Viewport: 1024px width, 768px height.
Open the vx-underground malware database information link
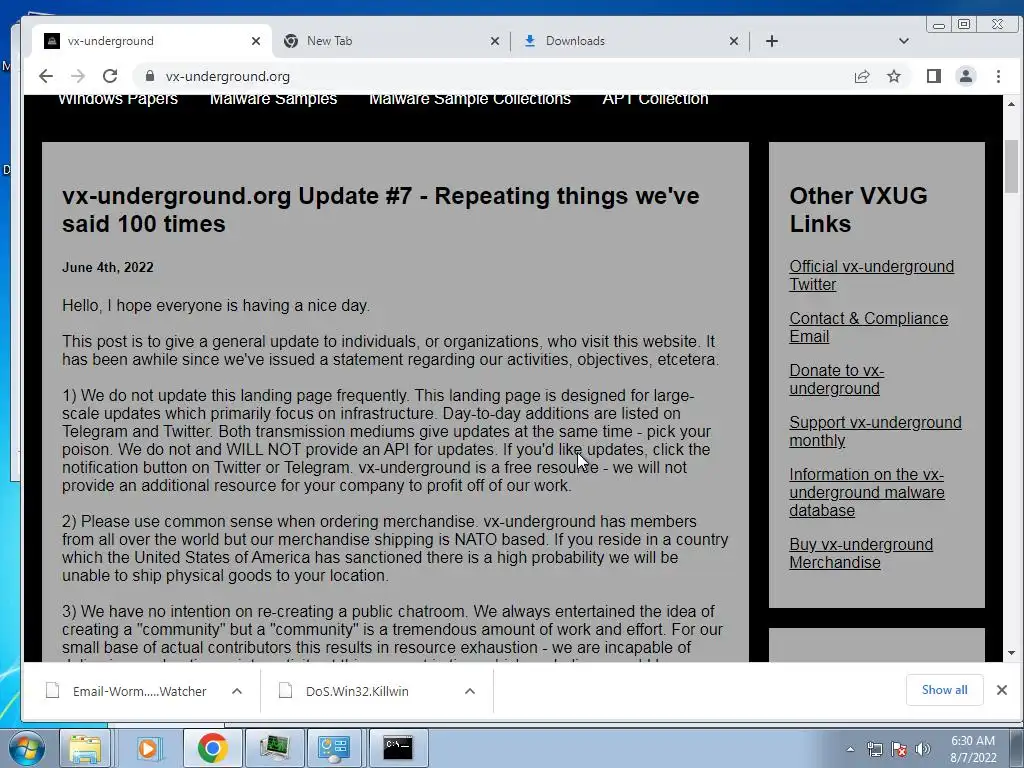pos(867,492)
